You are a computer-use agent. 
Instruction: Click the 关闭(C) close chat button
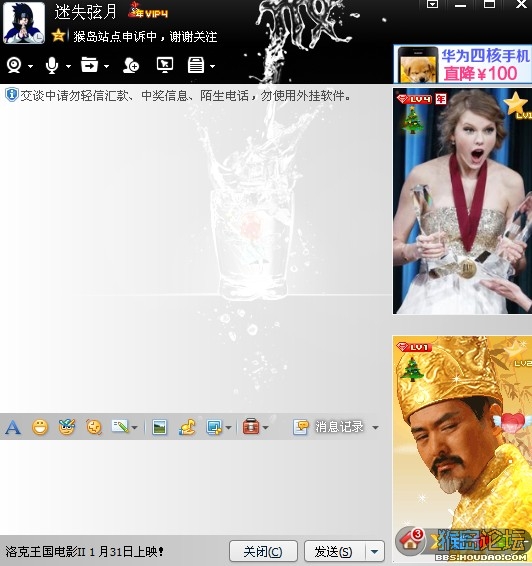click(x=263, y=552)
